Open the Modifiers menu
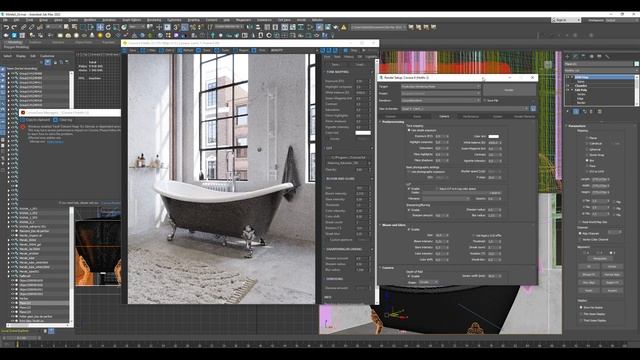Image resolution: width=640 pixels, height=360 pixels. click(x=90, y=20)
